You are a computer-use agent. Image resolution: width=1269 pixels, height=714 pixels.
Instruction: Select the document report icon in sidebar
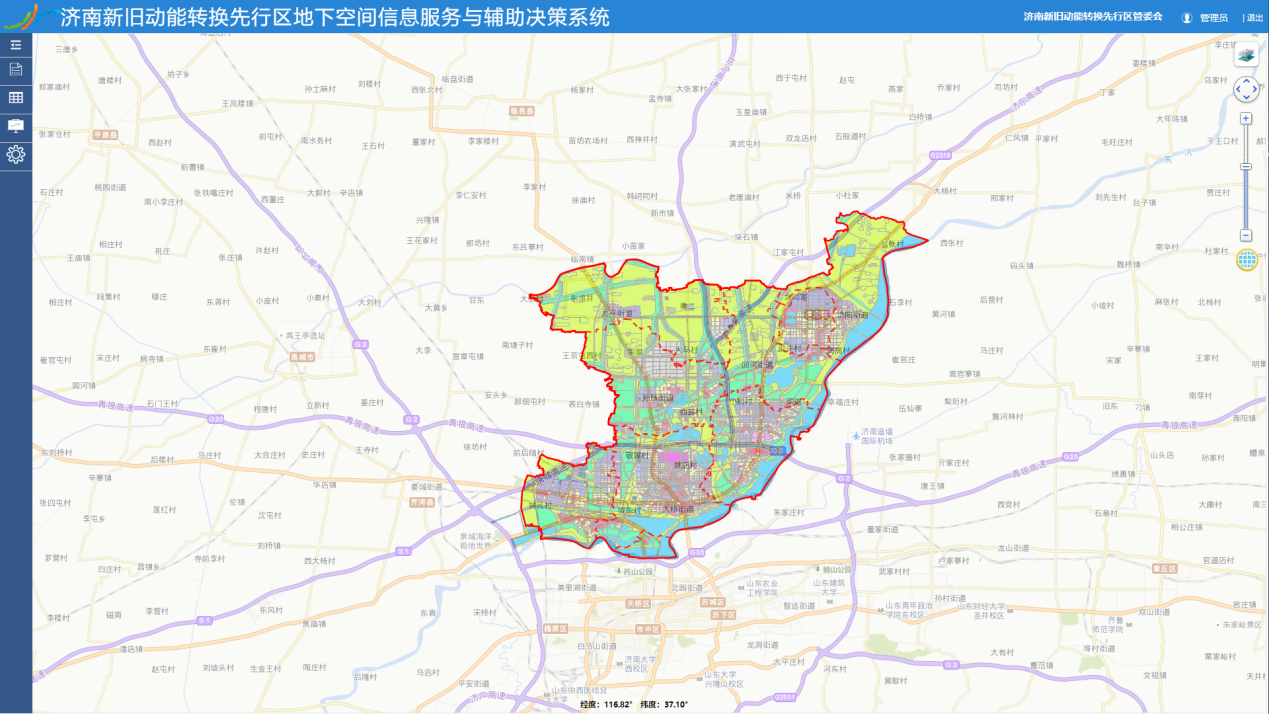point(14,69)
